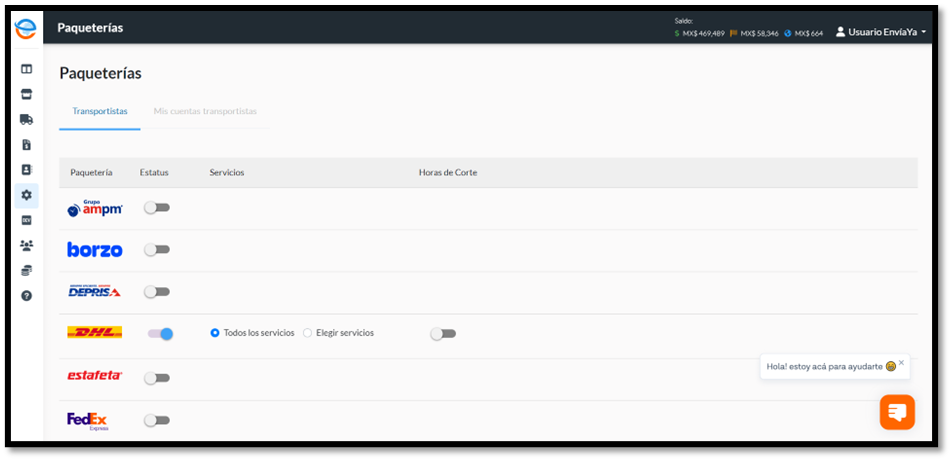Disable the DHL status toggle
This screenshot has height=460, width=951.
pos(160,334)
